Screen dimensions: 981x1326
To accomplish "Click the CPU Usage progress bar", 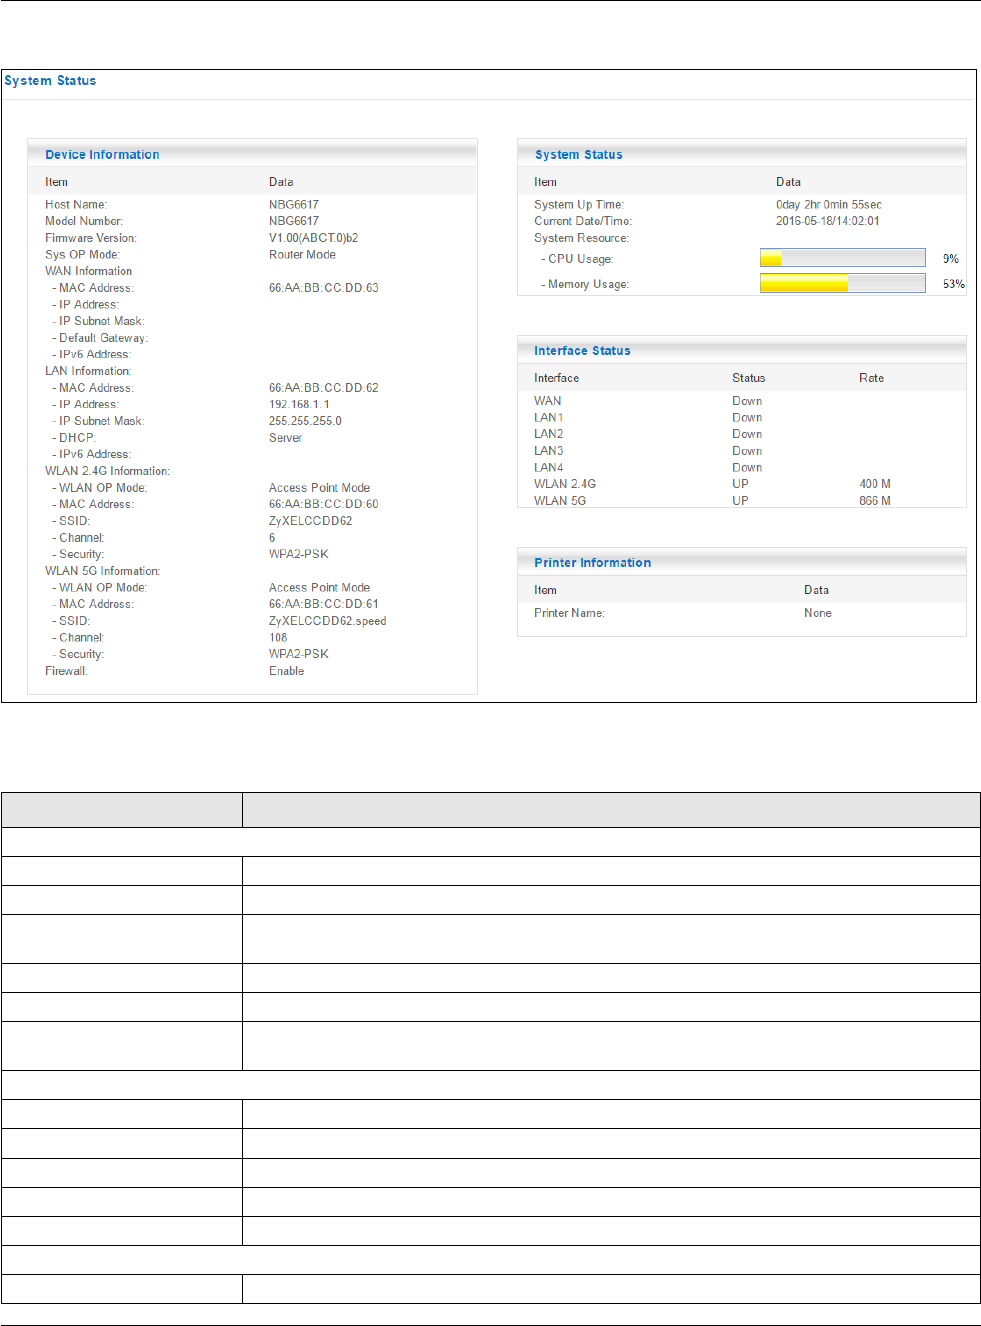I will 843,258.
